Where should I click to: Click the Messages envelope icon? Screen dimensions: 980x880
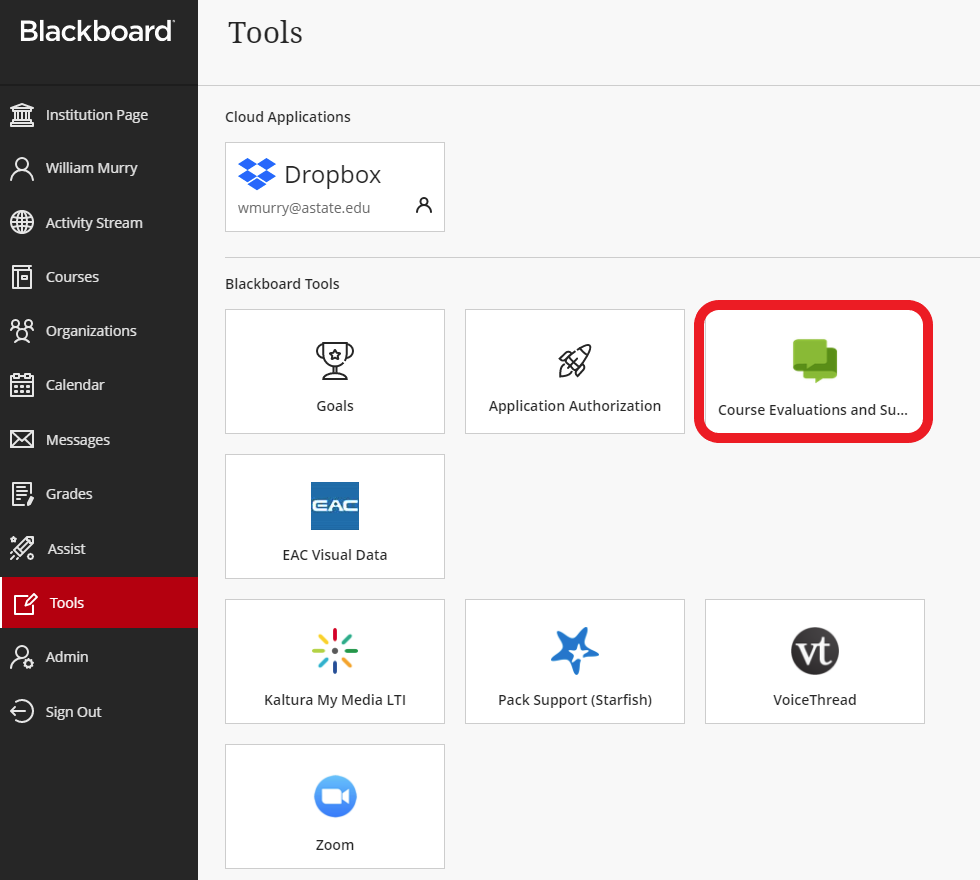pyautogui.click(x=22, y=439)
